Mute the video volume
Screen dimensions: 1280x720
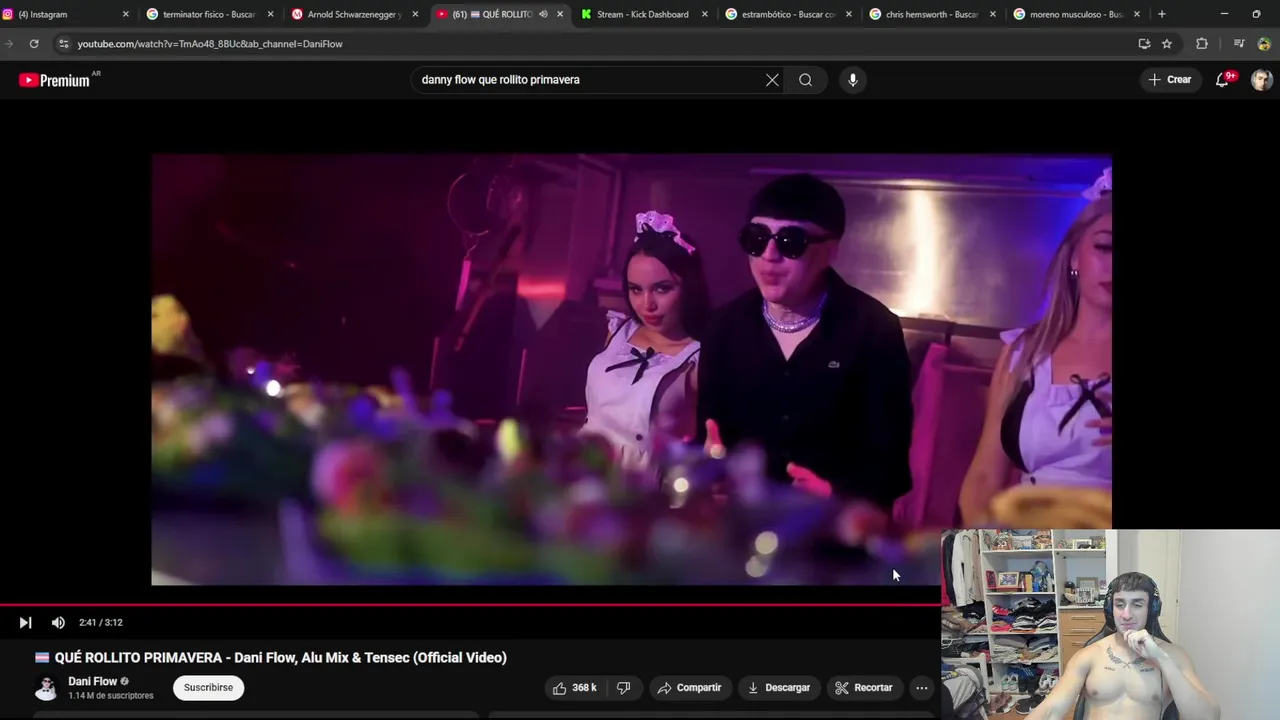[x=58, y=622]
